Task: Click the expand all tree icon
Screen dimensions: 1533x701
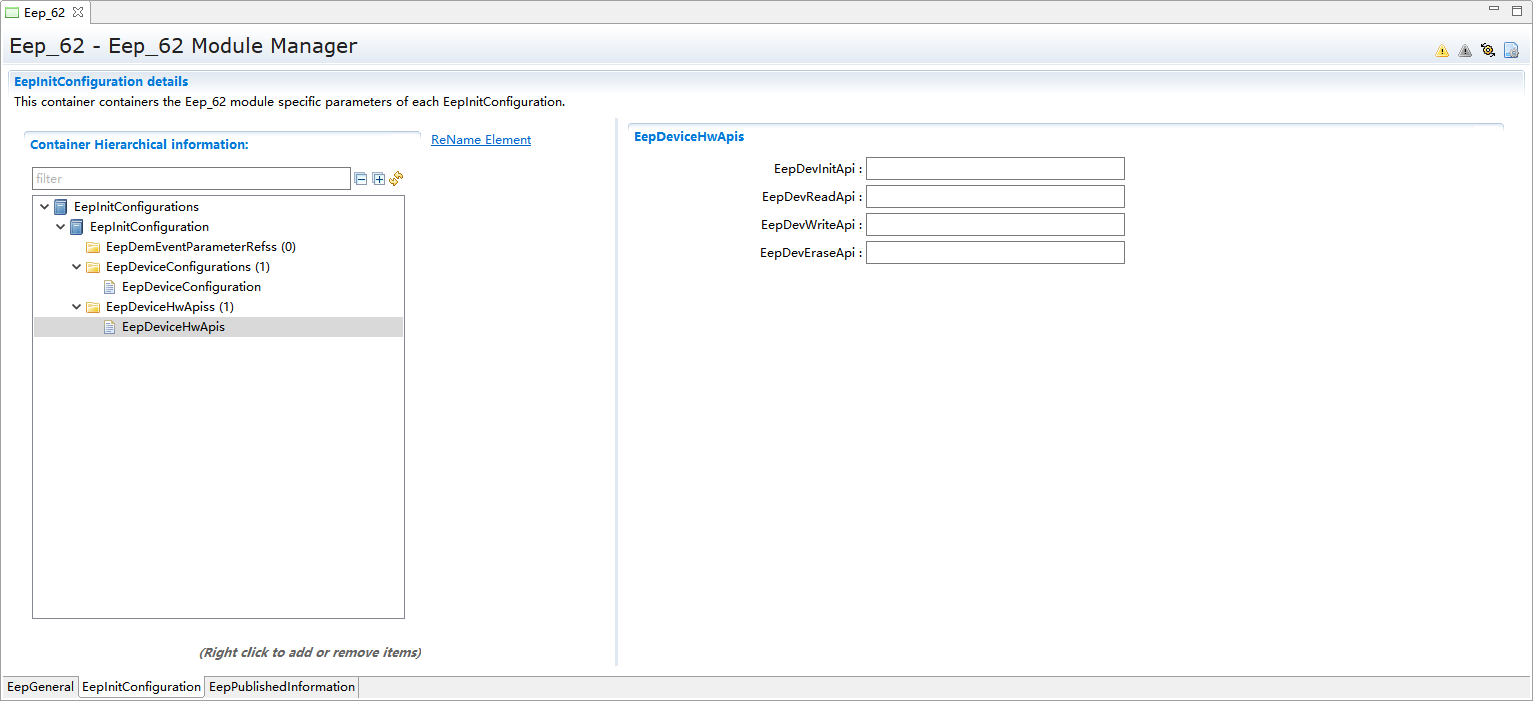Action: coord(379,179)
